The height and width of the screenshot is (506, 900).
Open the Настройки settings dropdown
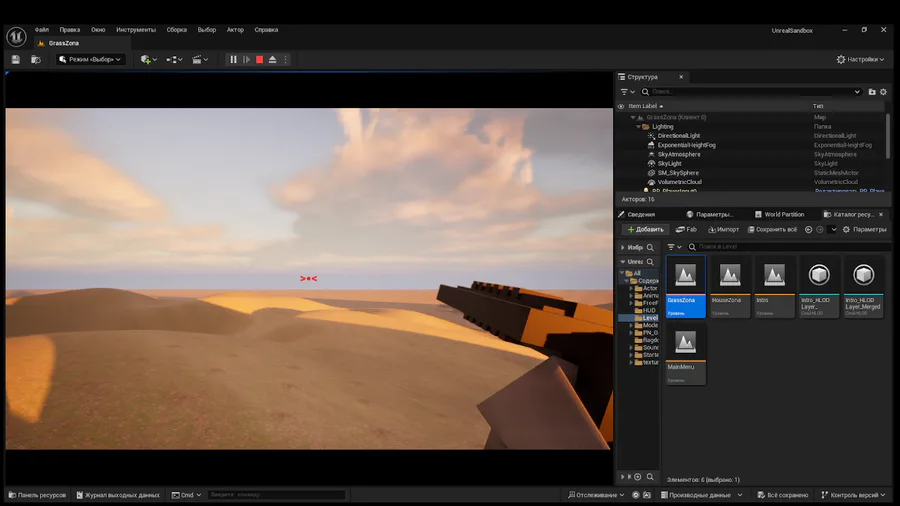pyautogui.click(x=860, y=60)
